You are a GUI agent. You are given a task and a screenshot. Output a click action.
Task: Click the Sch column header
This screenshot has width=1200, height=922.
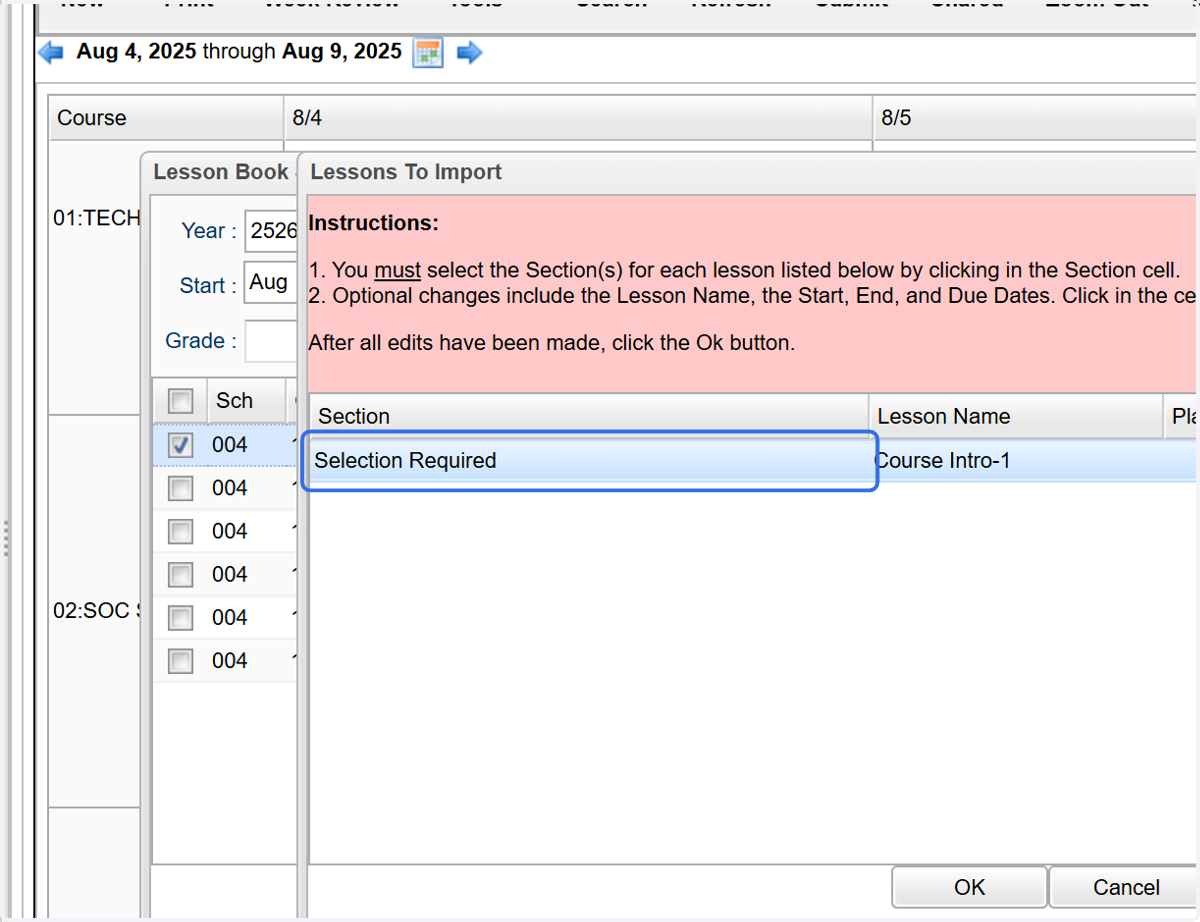pyautogui.click(x=246, y=401)
